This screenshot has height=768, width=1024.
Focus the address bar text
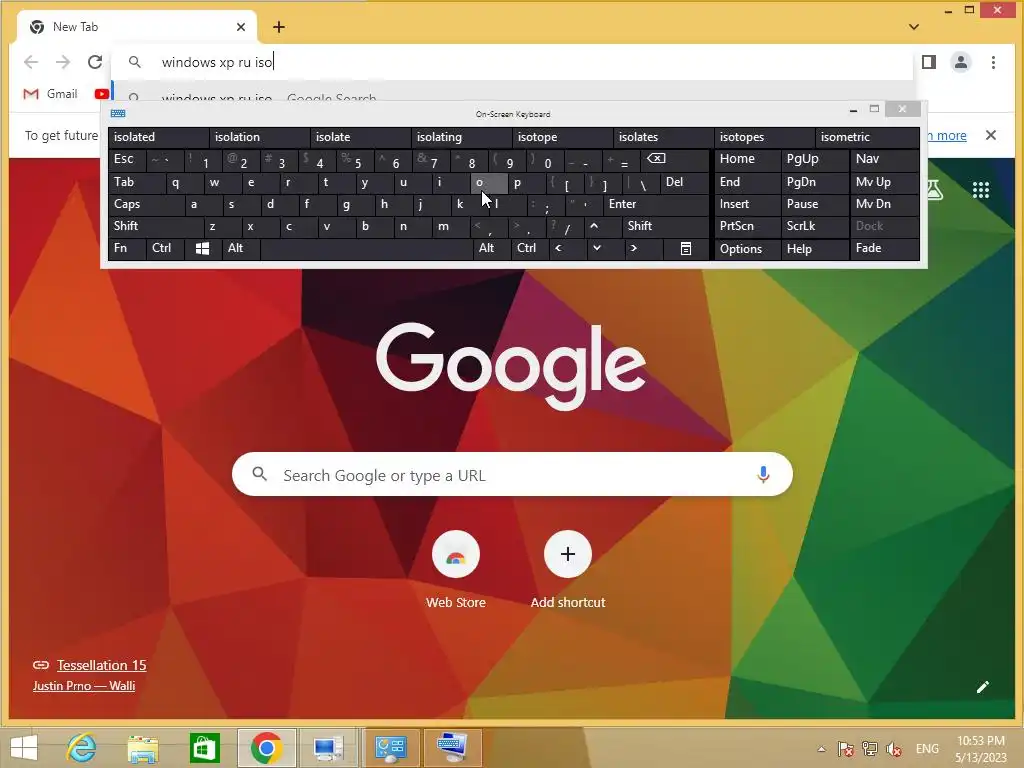coord(217,62)
